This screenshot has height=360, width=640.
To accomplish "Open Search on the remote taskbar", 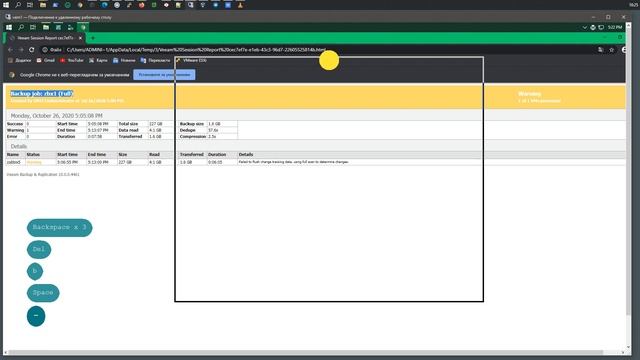I will pyautogui.click(x=21, y=27).
